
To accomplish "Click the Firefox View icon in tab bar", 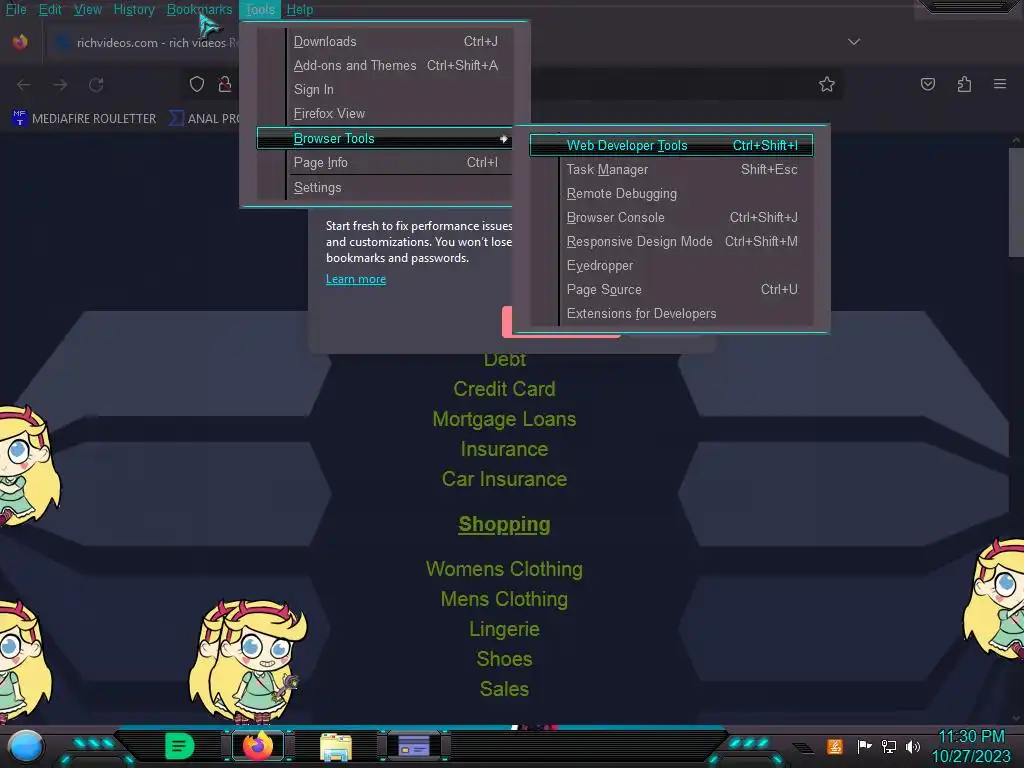I will point(20,42).
